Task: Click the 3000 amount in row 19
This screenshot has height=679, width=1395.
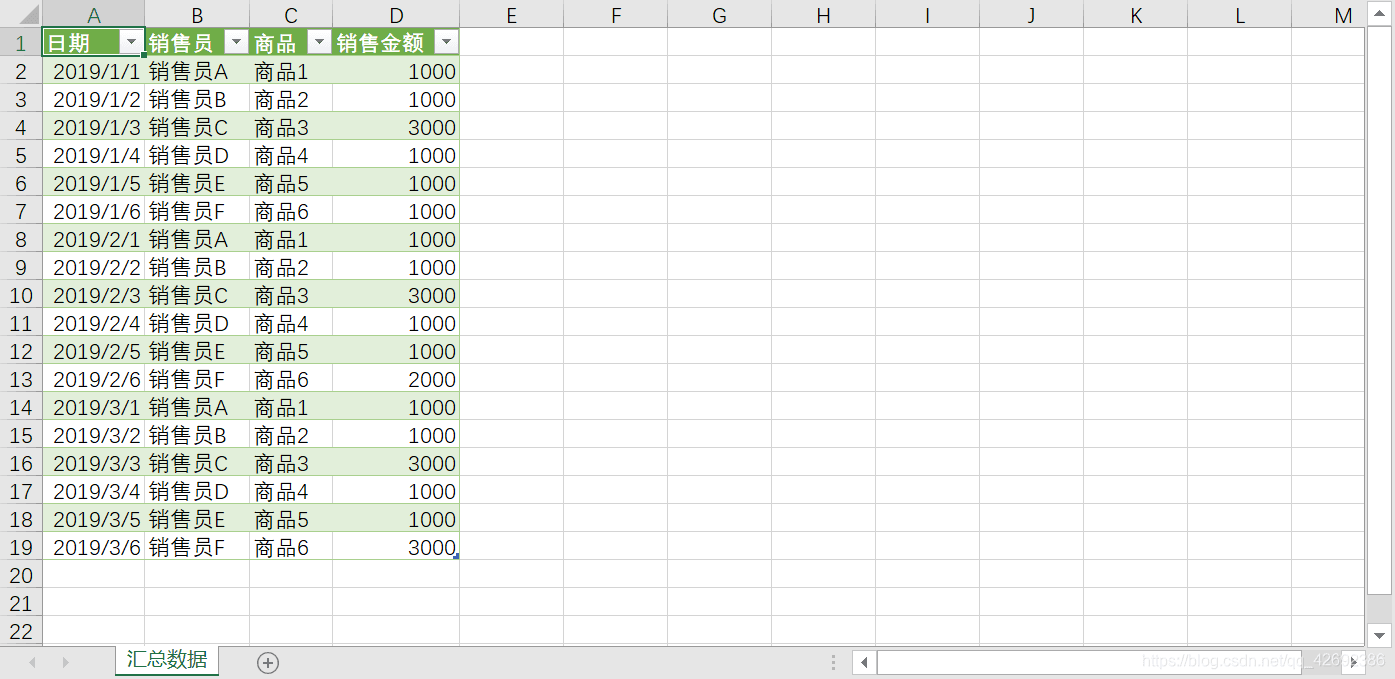Action: [x=396, y=547]
